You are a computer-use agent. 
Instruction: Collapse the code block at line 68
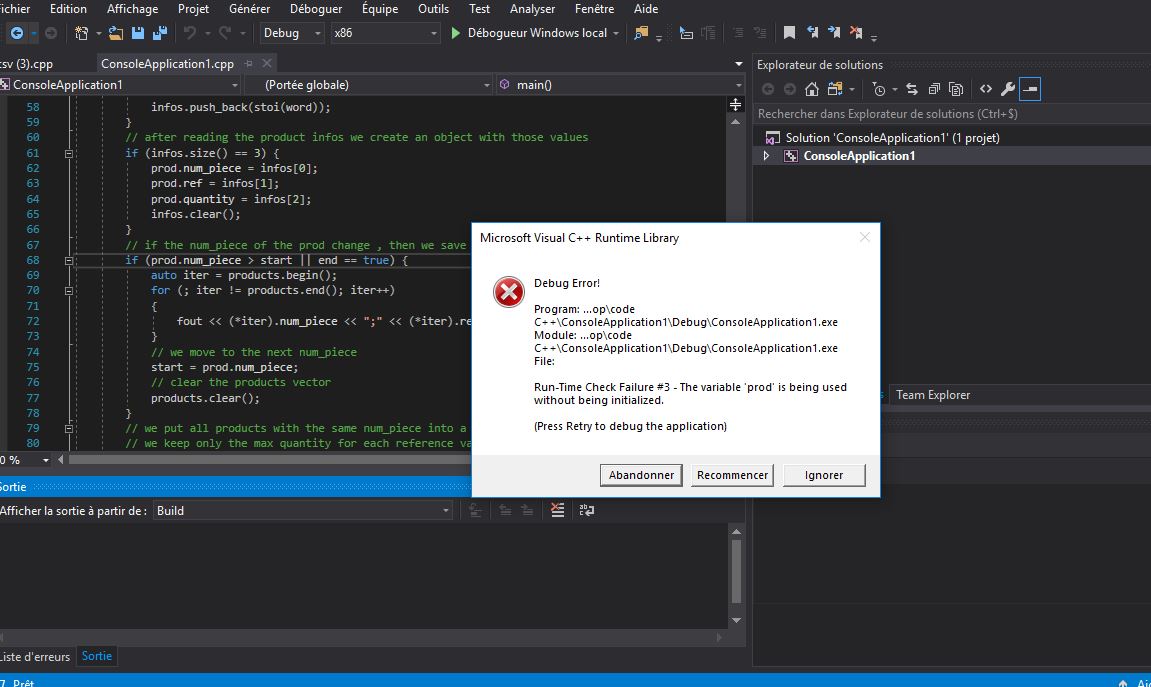pos(68,261)
